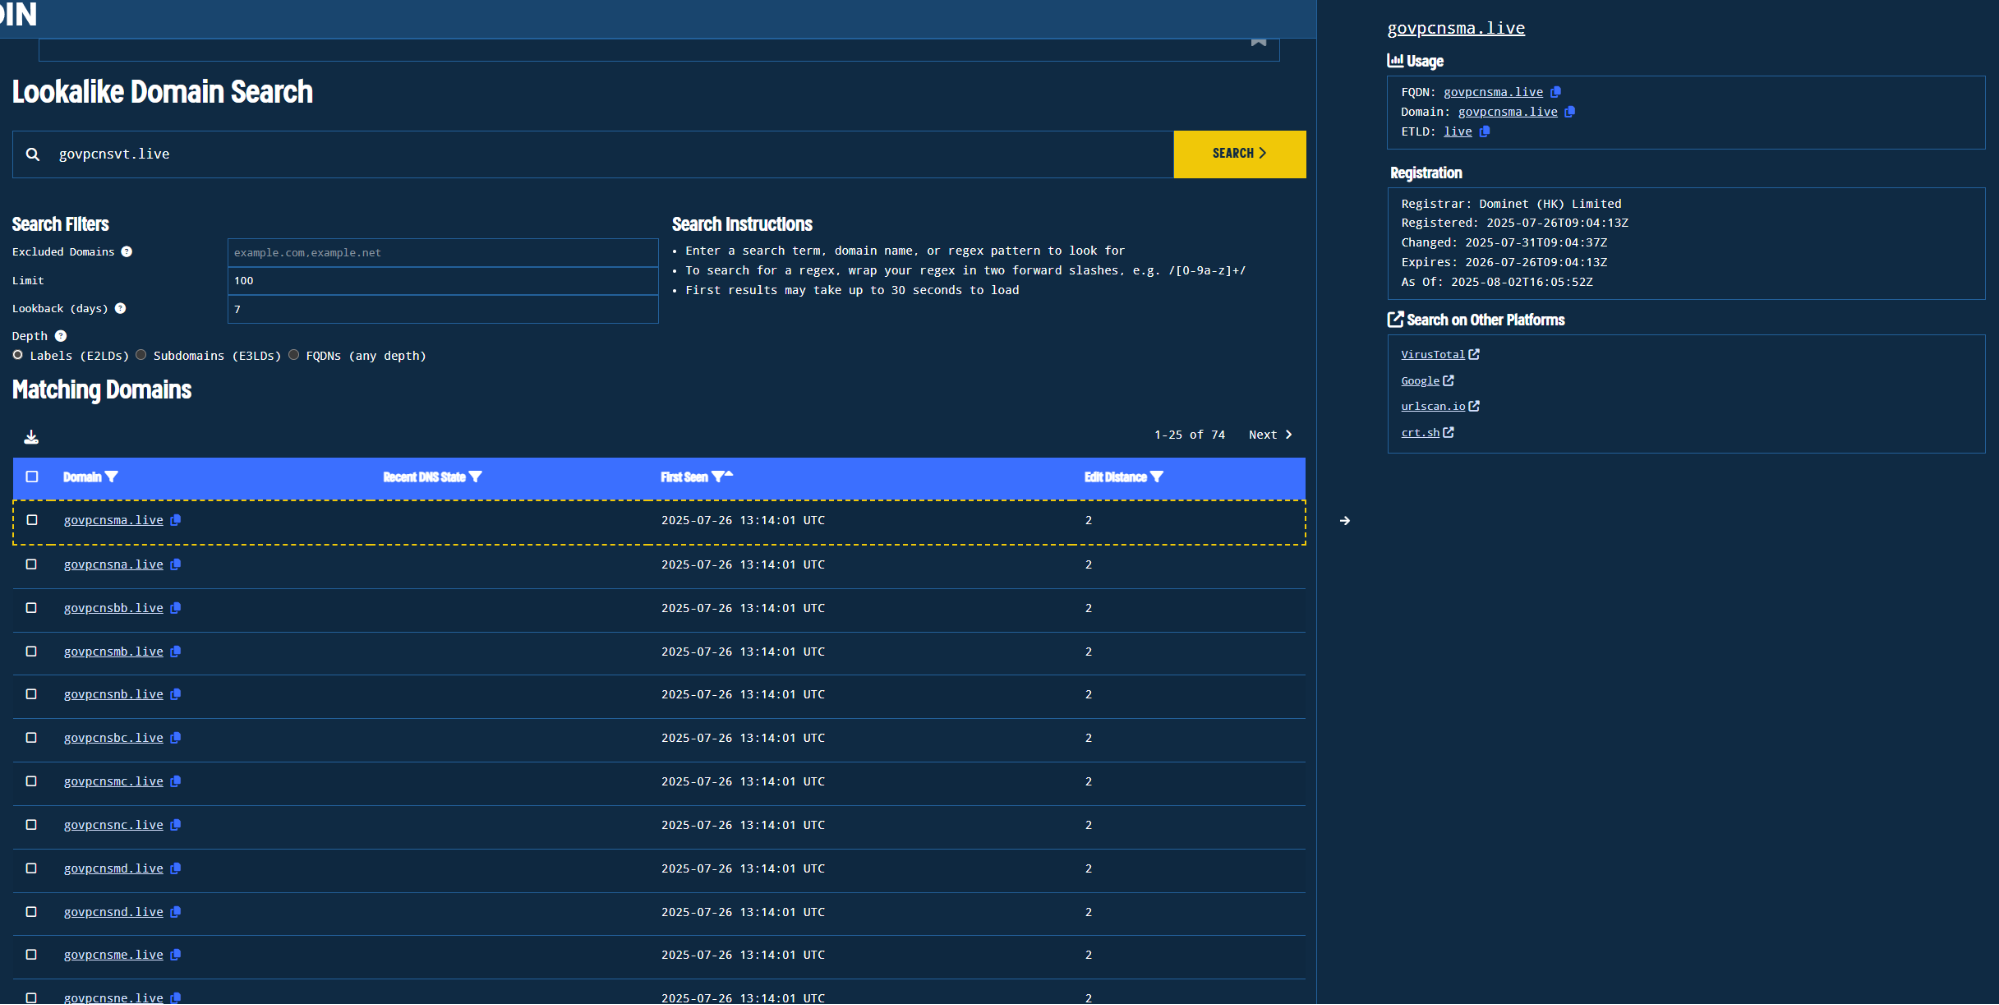Copy govpcnsmc.live using copy icon
Image resolution: width=1999 pixels, height=1005 pixels.
(176, 782)
